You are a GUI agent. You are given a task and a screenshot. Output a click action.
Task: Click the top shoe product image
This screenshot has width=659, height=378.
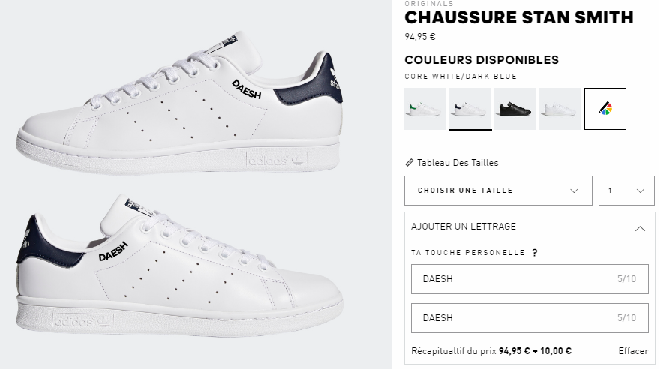(180, 103)
